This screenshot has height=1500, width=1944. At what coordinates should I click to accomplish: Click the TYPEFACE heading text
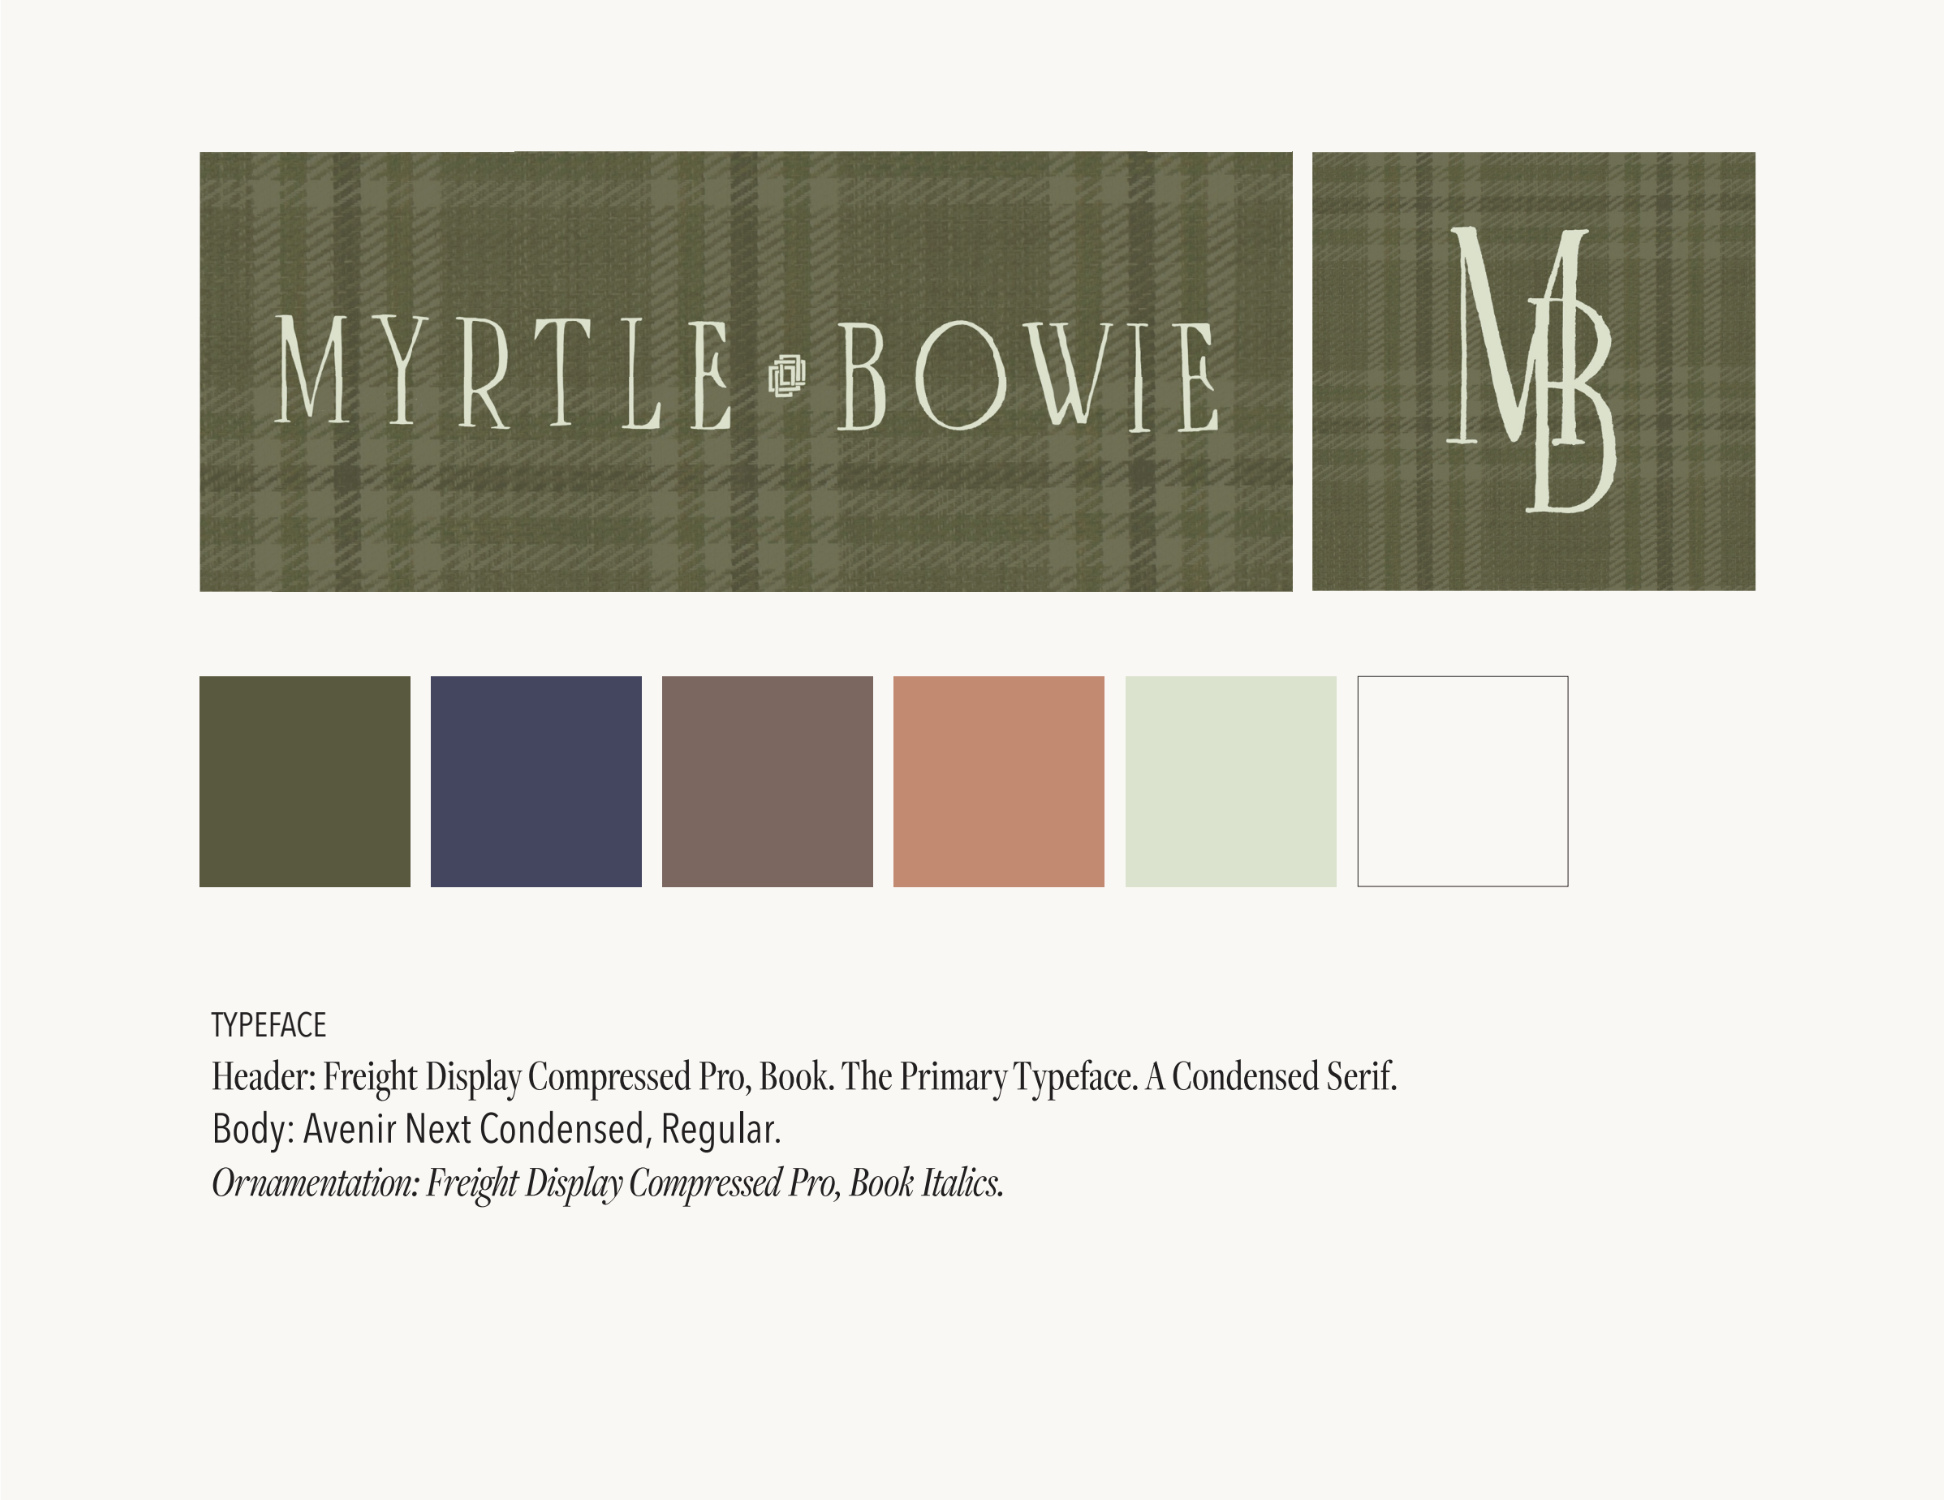pos(269,1026)
